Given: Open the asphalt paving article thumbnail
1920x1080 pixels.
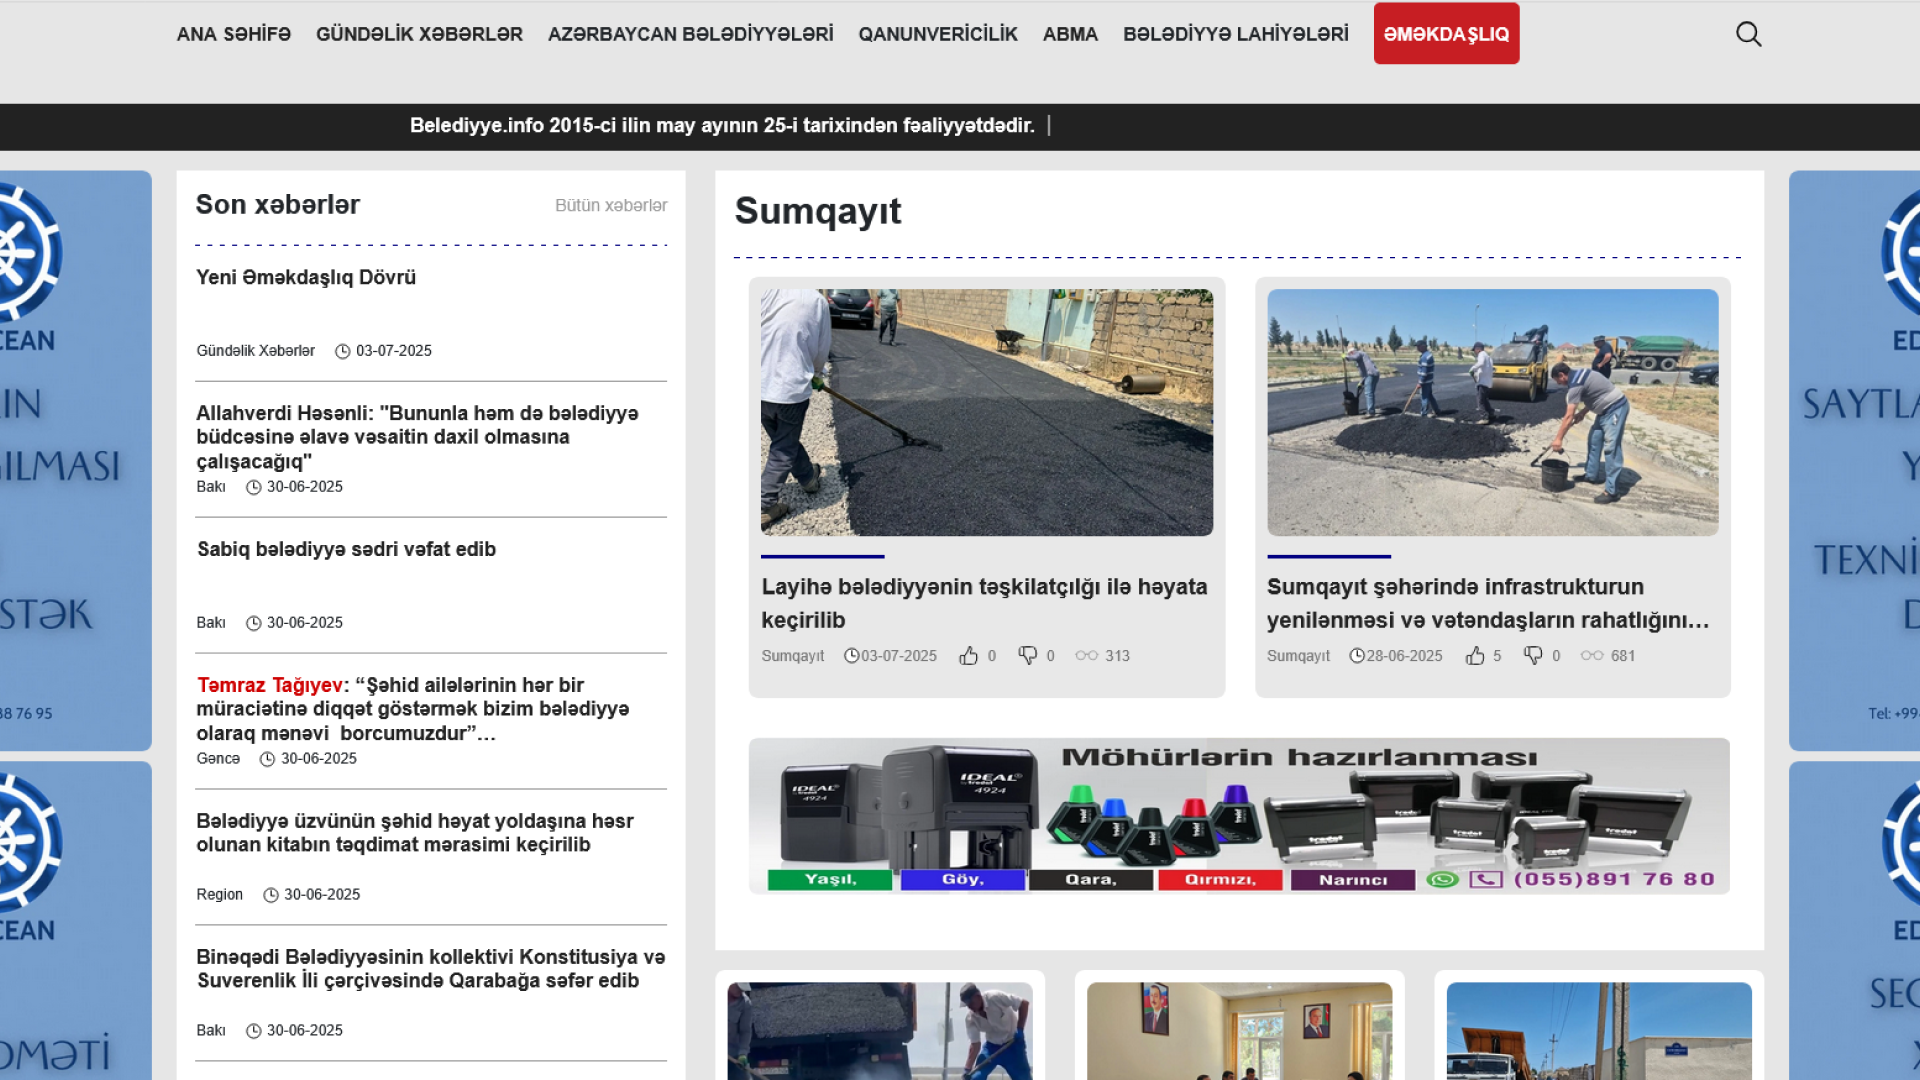Looking at the screenshot, I should tap(986, 412).
